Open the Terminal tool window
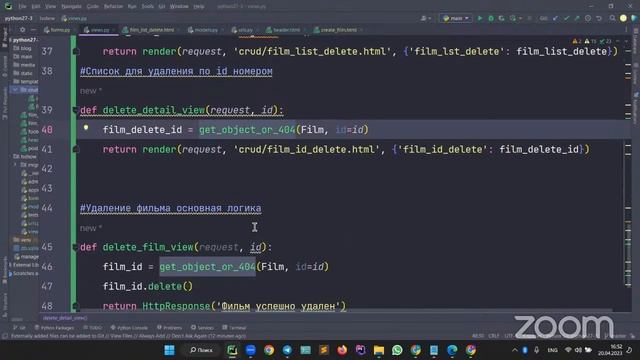Screen dimensions: 640x360 click(234, 328)
